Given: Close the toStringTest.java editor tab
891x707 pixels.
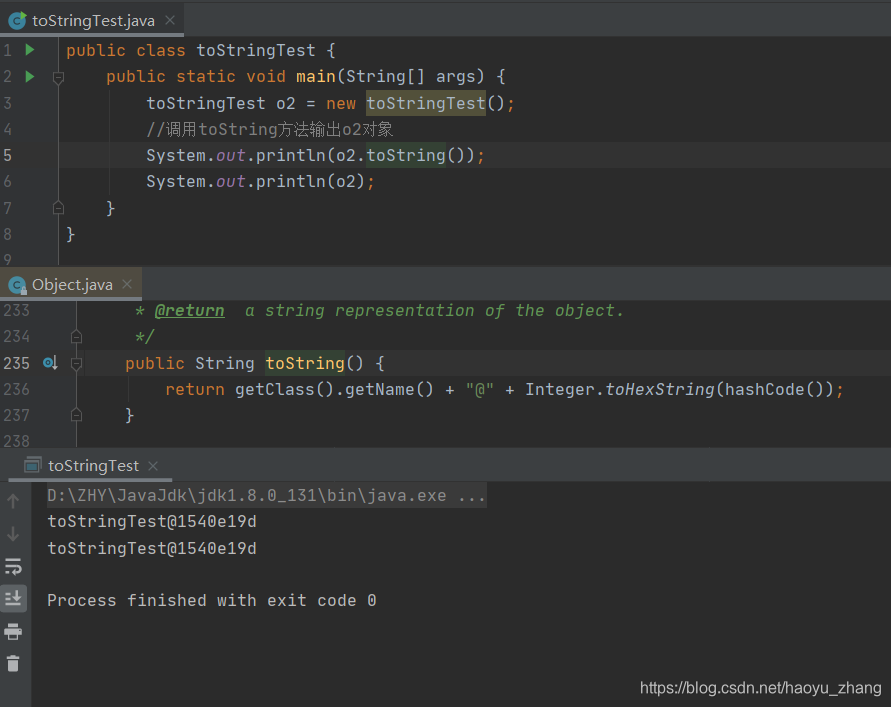Looking at the screenshot, I should [x=170, y=20].
